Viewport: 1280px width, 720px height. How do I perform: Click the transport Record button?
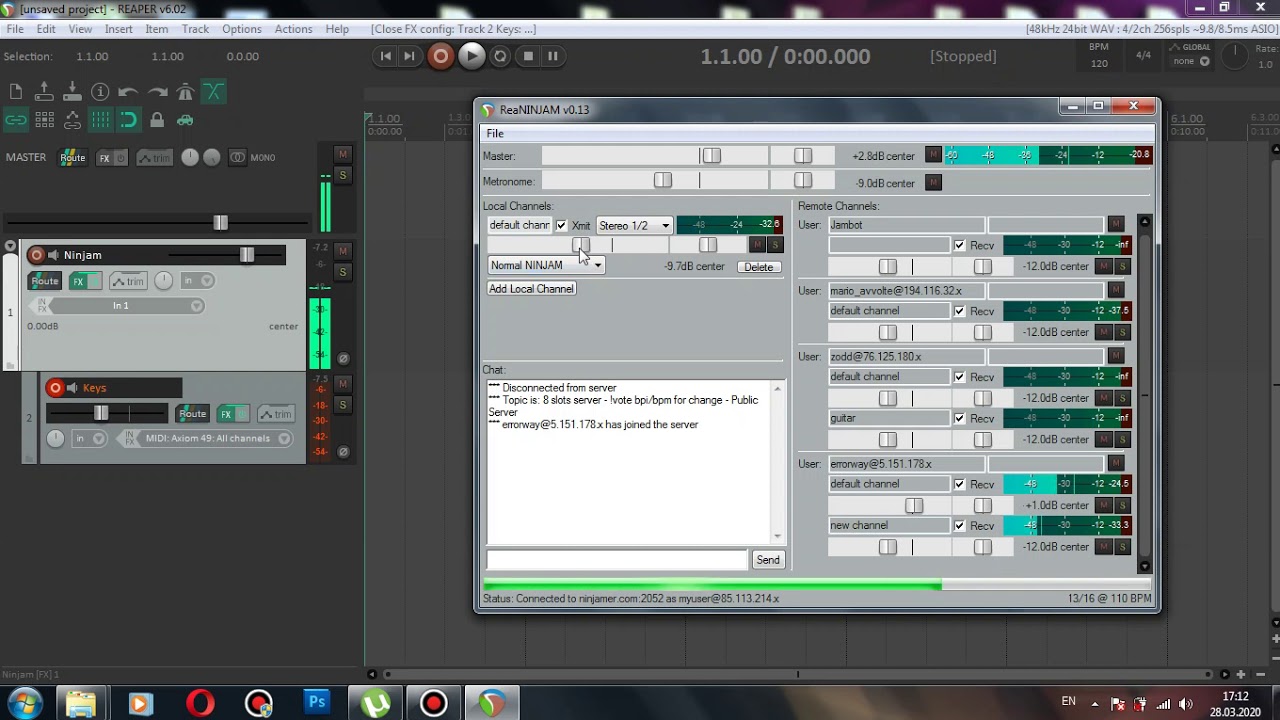coord(440,56)
